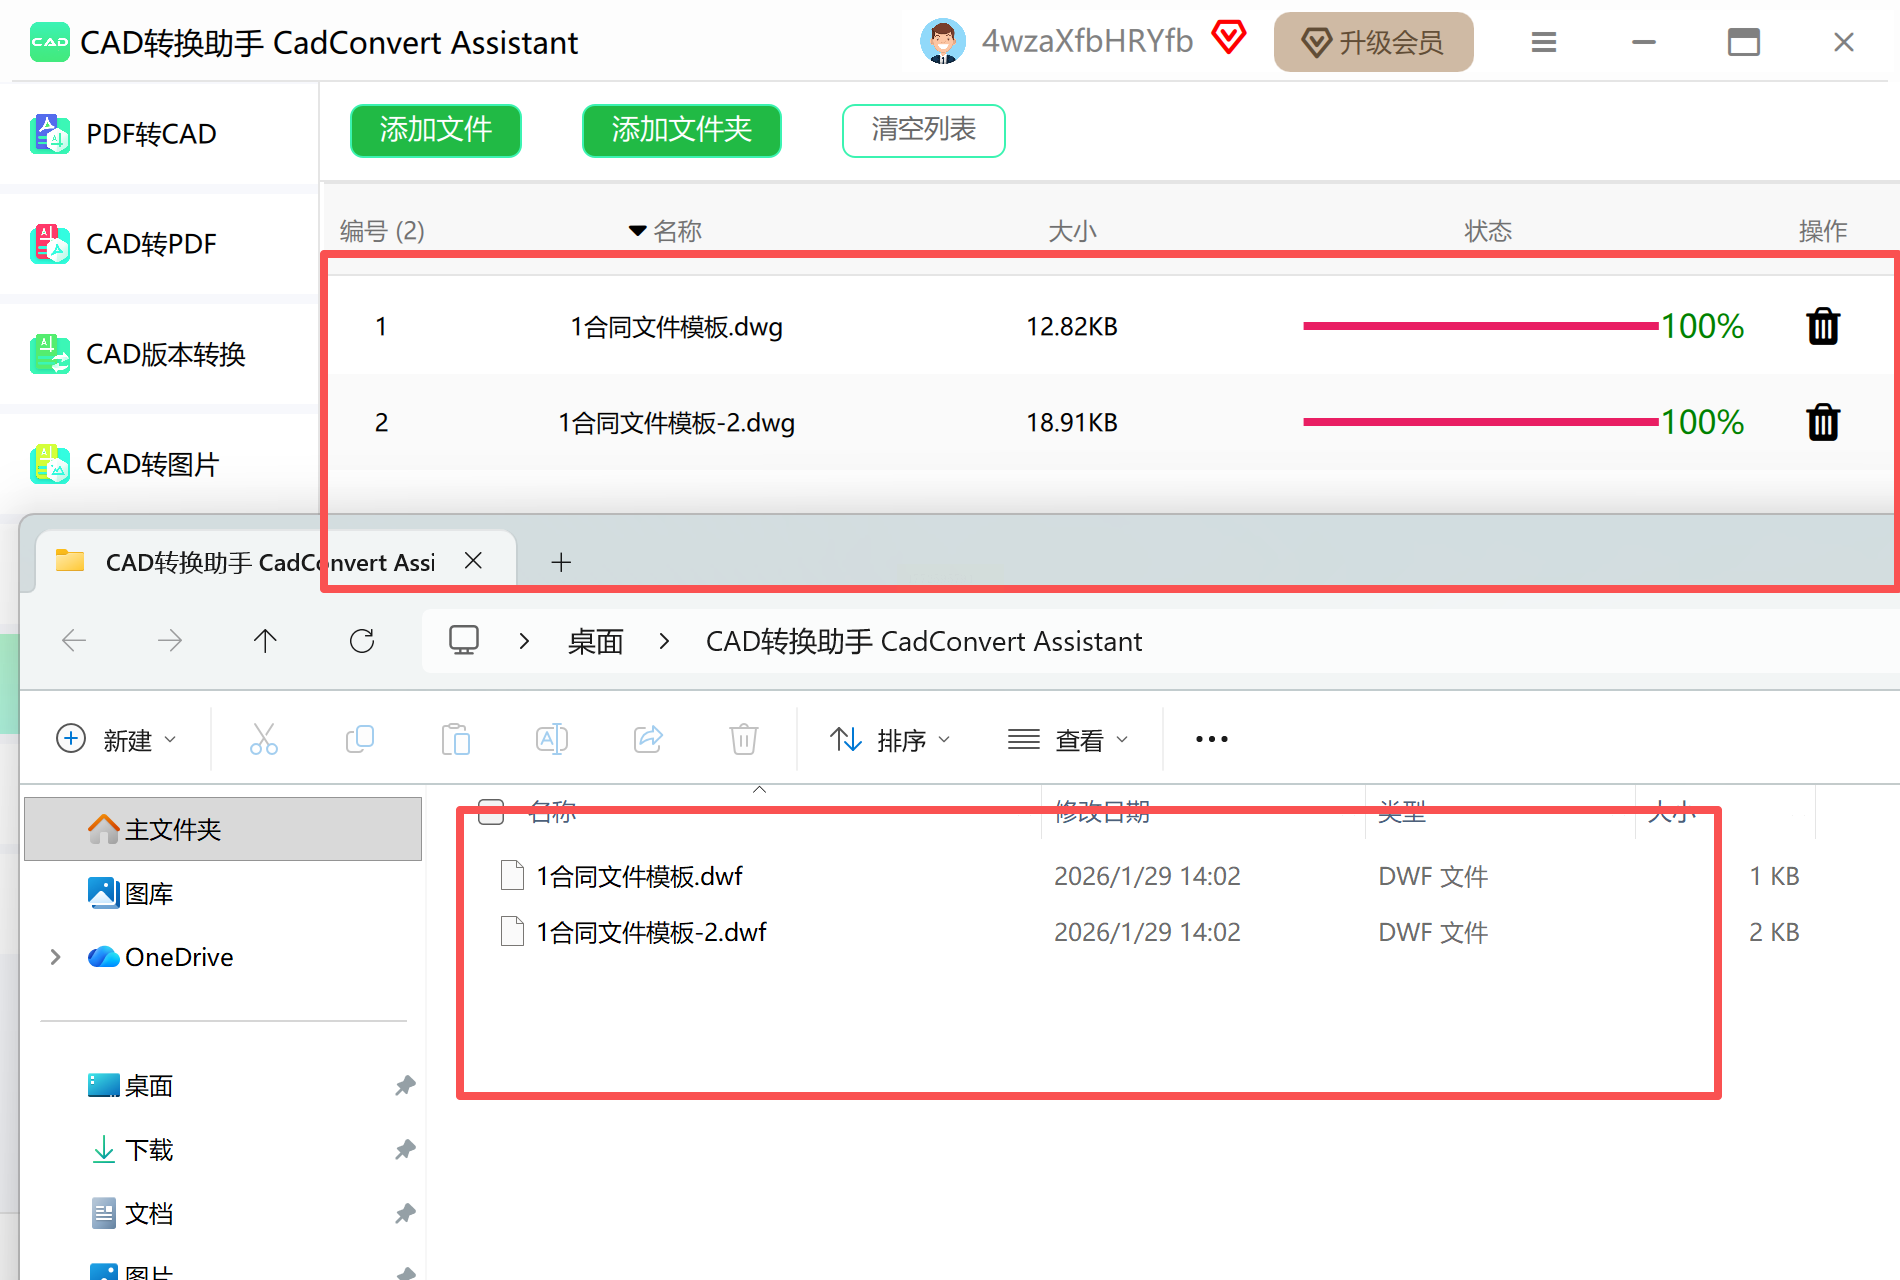Click the 添加文件夹 button
This screenshot has height=1280, width=1900.
point(682,130)
